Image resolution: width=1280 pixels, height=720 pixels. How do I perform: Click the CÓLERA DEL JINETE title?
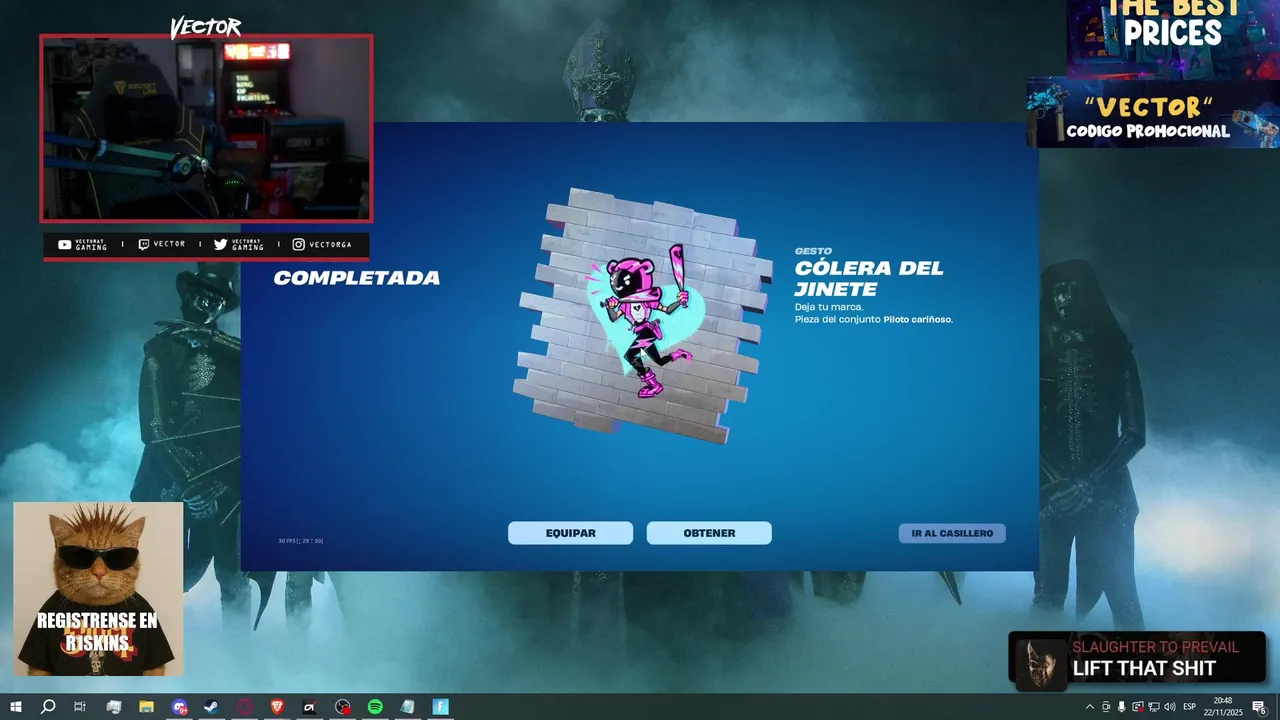tap(868, 279)
